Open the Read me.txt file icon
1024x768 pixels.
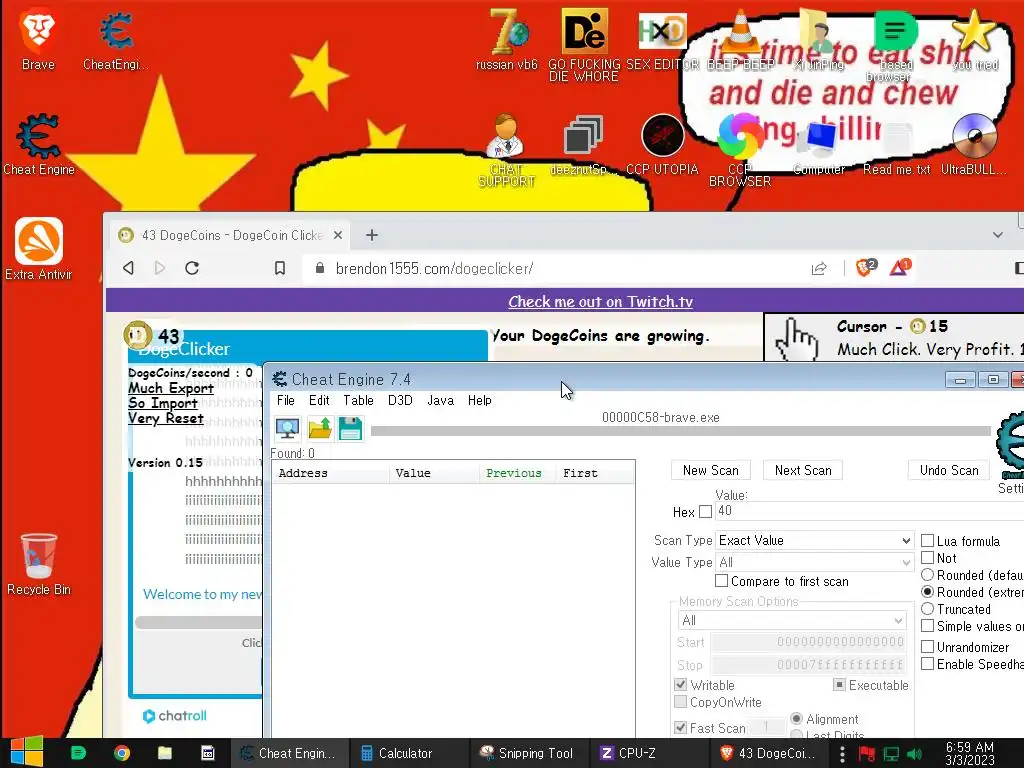pyautogui.click(x=897, y=144)
